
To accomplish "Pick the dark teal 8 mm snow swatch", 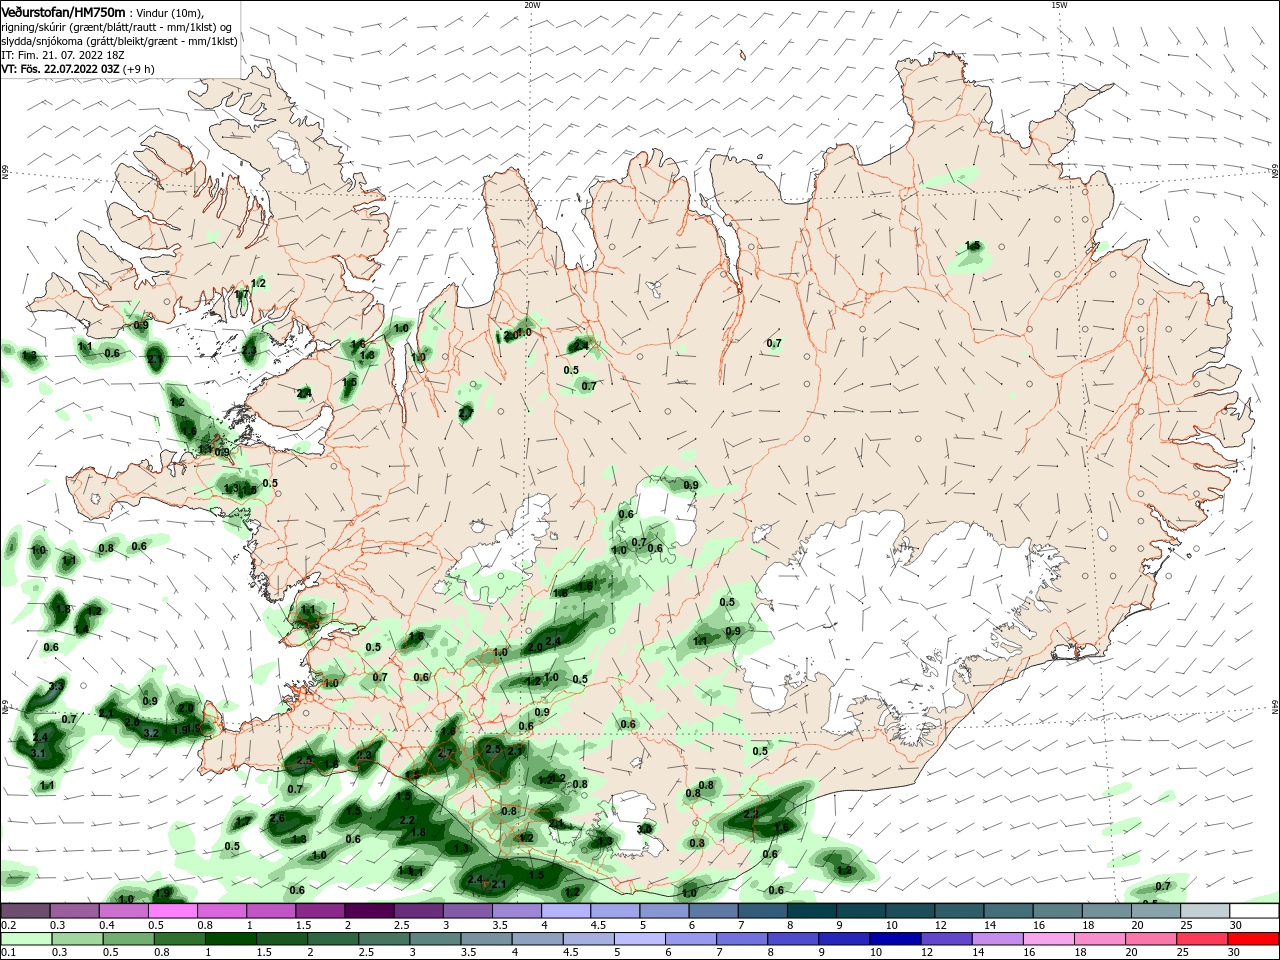I will pos(812,911).
